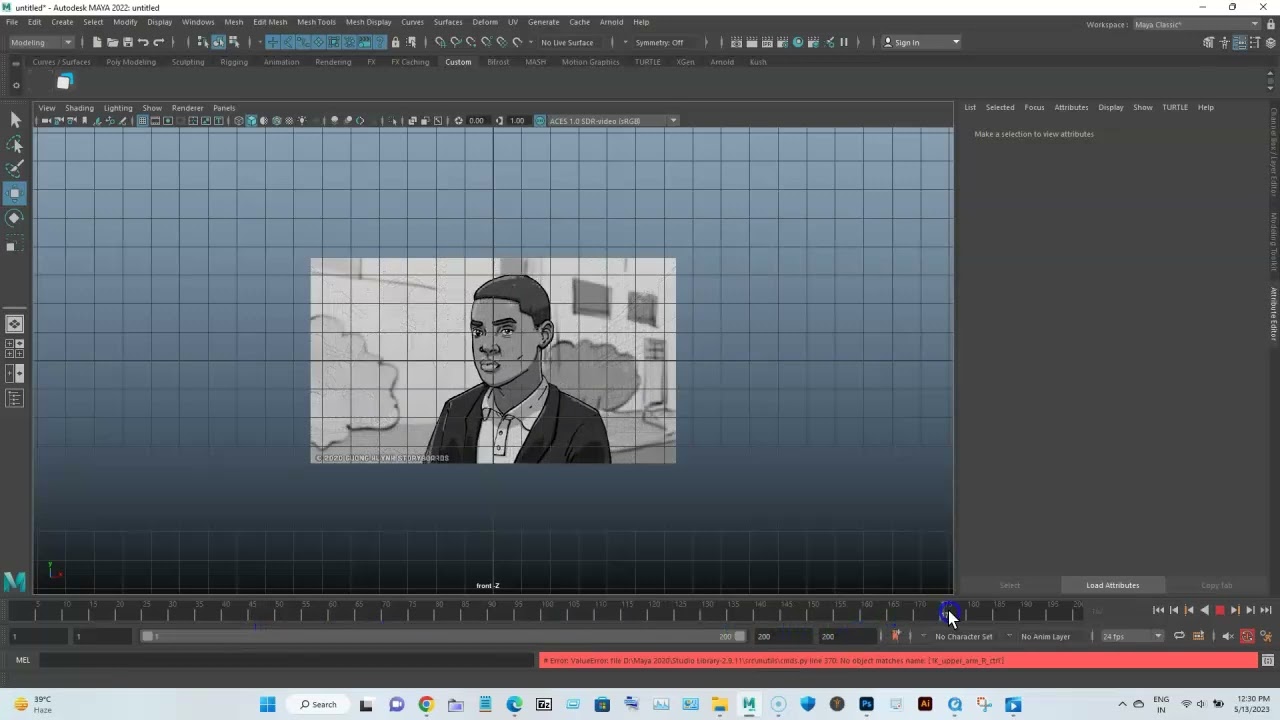Go to end of playback range

(x=1266, y=610)
